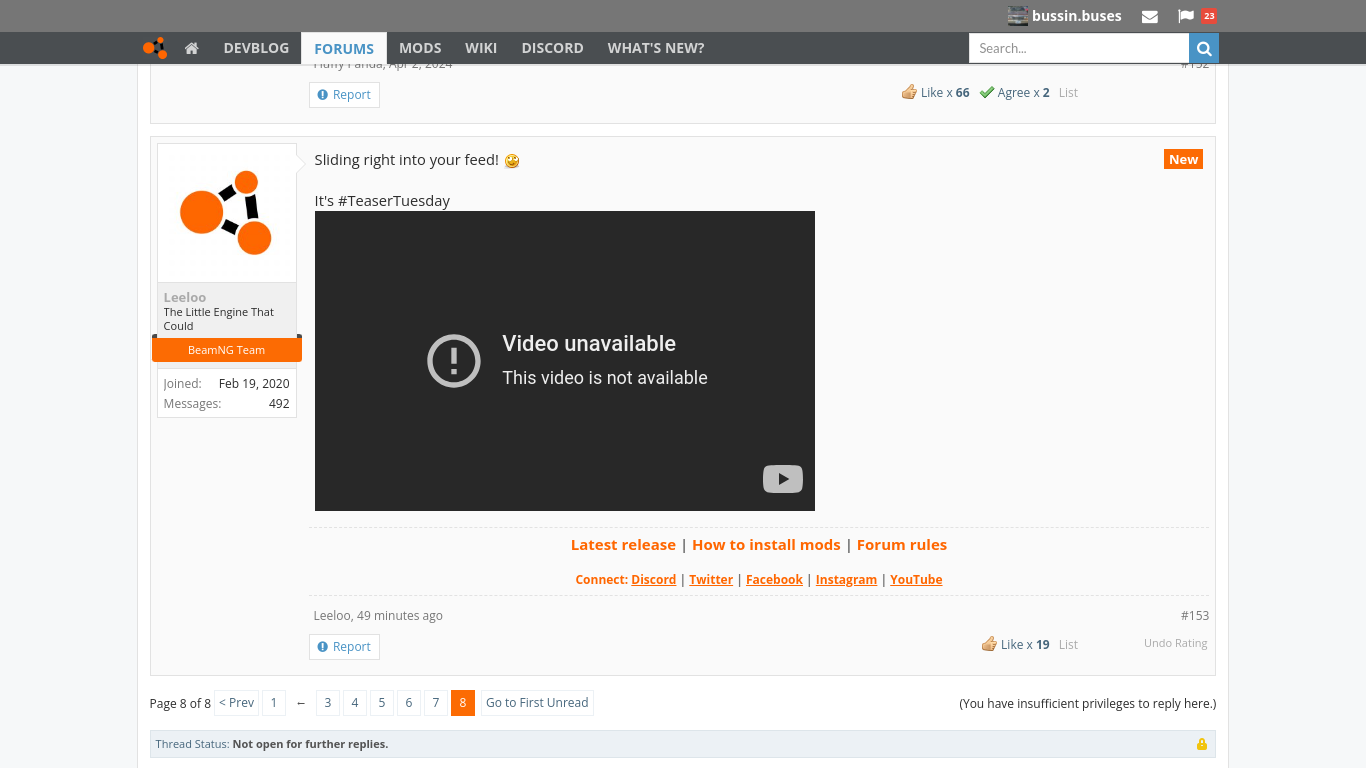This screenshot has width=1366, height=768.
Task: Report the post with 66 likes
Action: [344, 95]
